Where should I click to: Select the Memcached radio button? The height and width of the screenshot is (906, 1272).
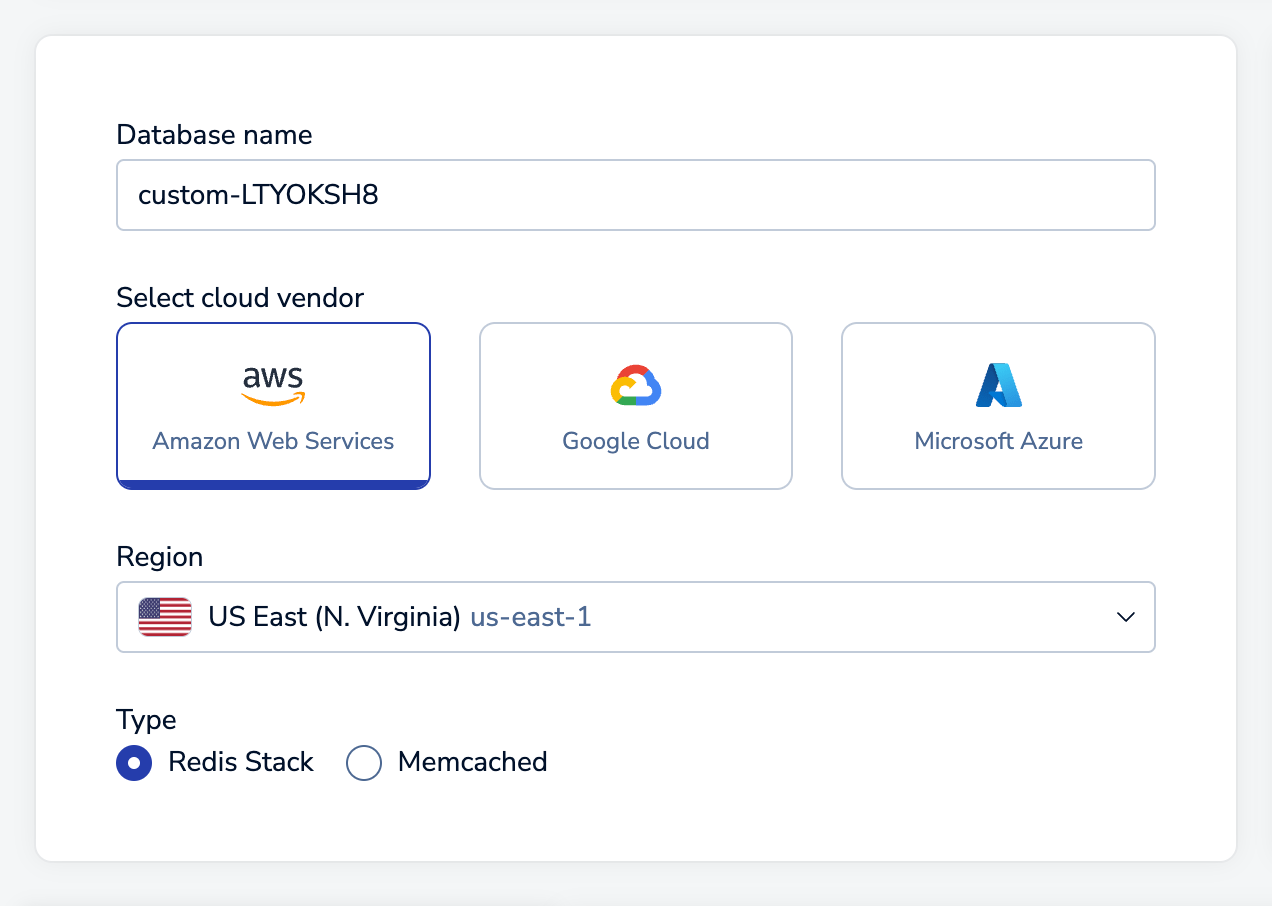pyautogui.click(x=364, y=763)
